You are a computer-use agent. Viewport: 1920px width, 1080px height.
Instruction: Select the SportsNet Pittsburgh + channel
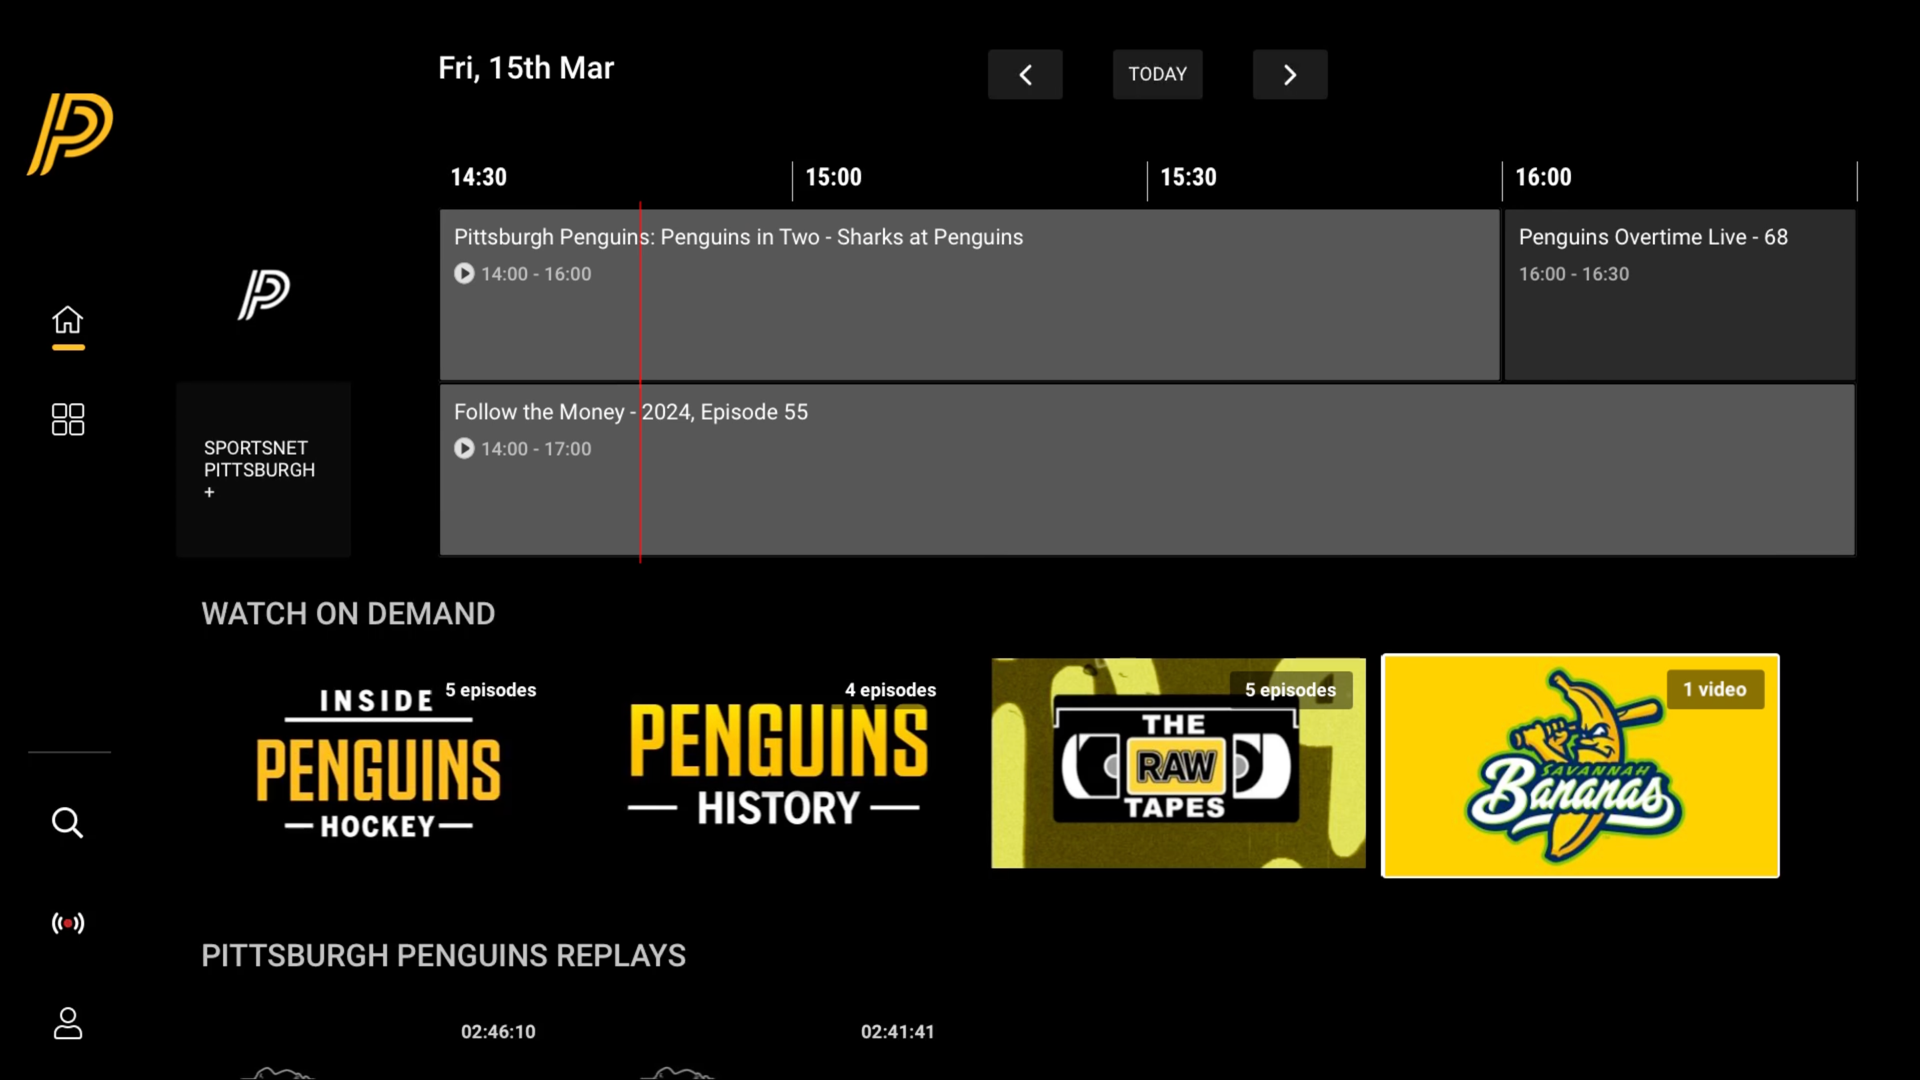[x=264, y=469]
